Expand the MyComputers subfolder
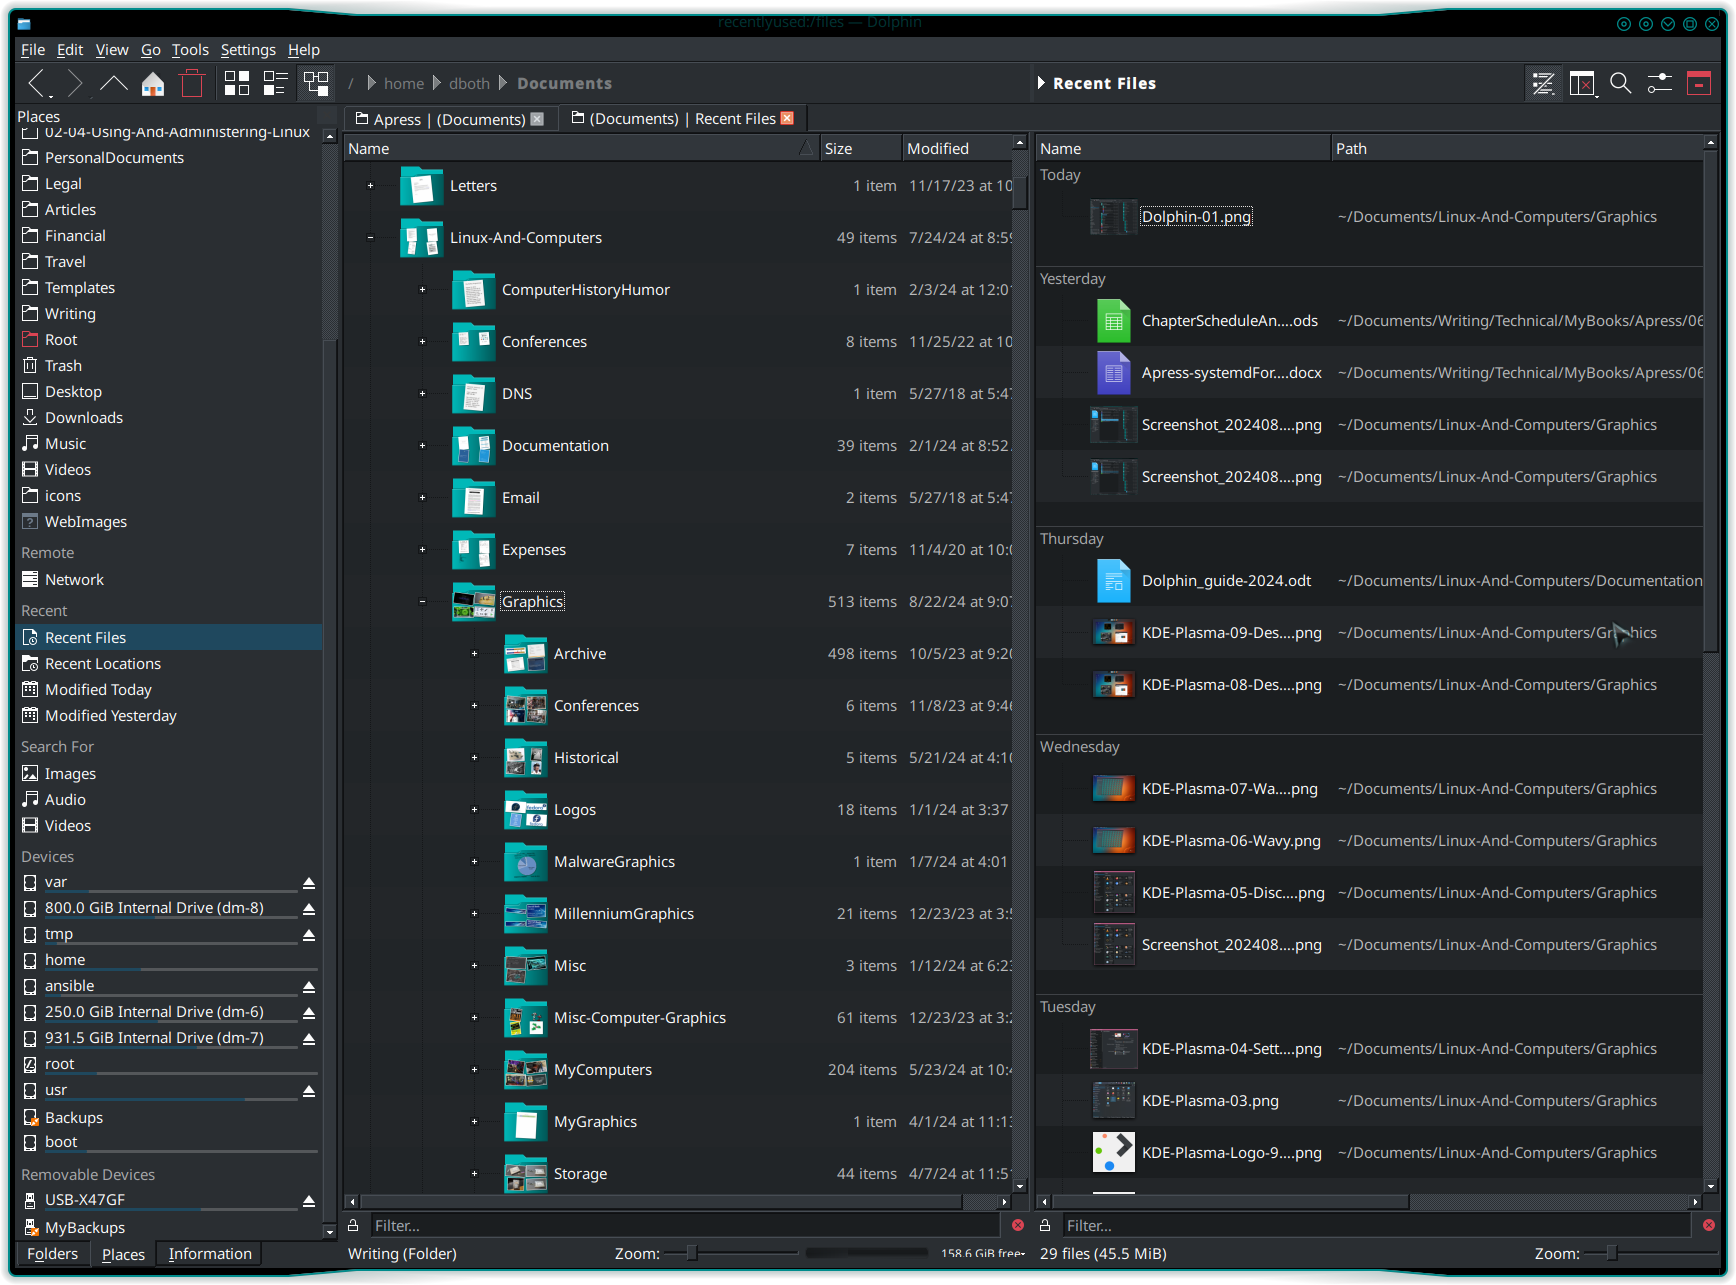 474,1070
